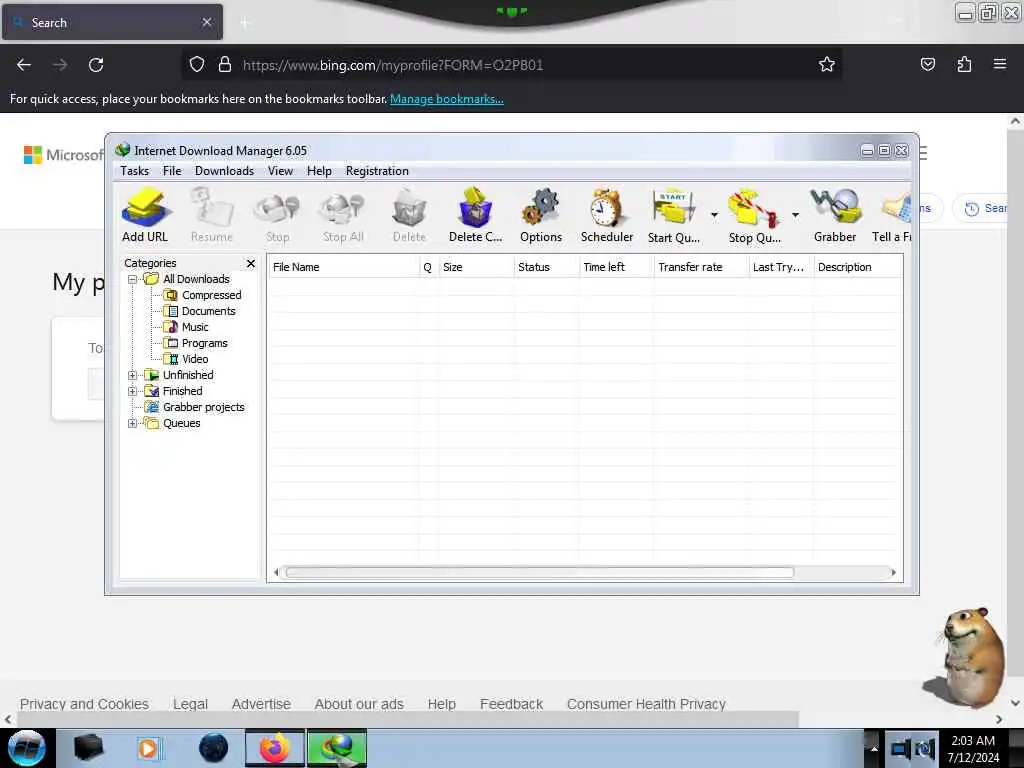Open the Registration menu
1024x768 pixels.
[377, 171]
